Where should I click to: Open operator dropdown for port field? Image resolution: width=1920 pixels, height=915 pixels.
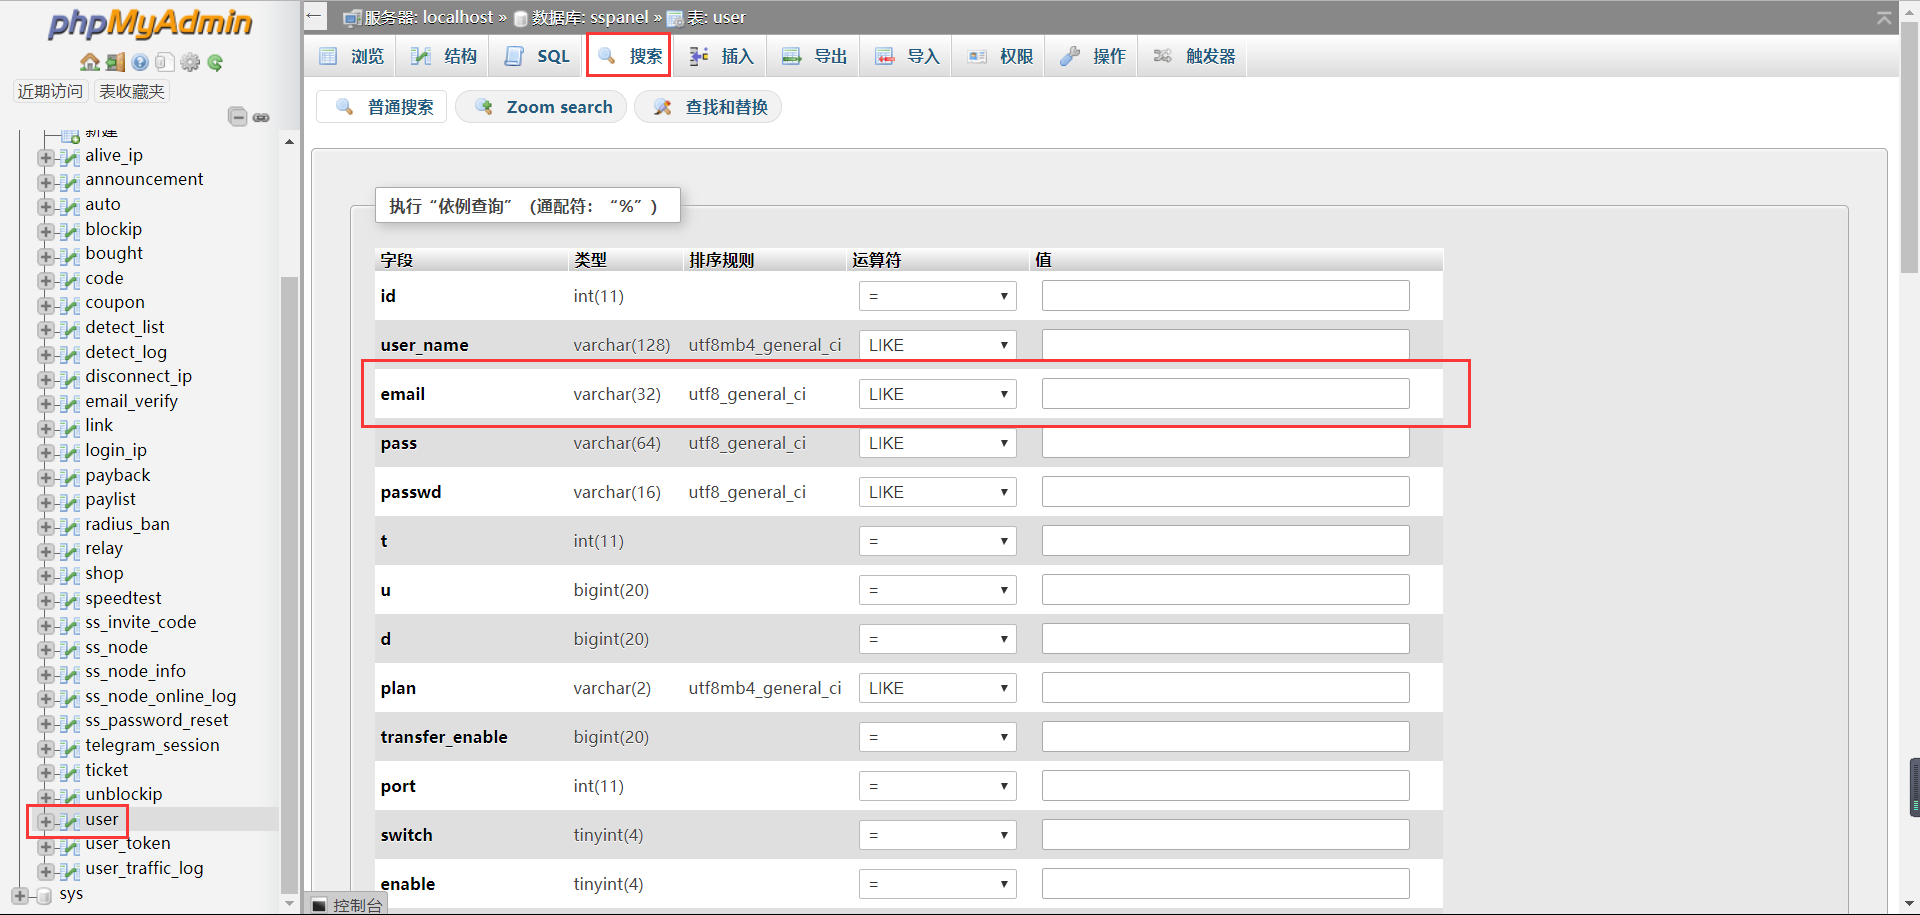pyautogui.click(x=938, y=786)
